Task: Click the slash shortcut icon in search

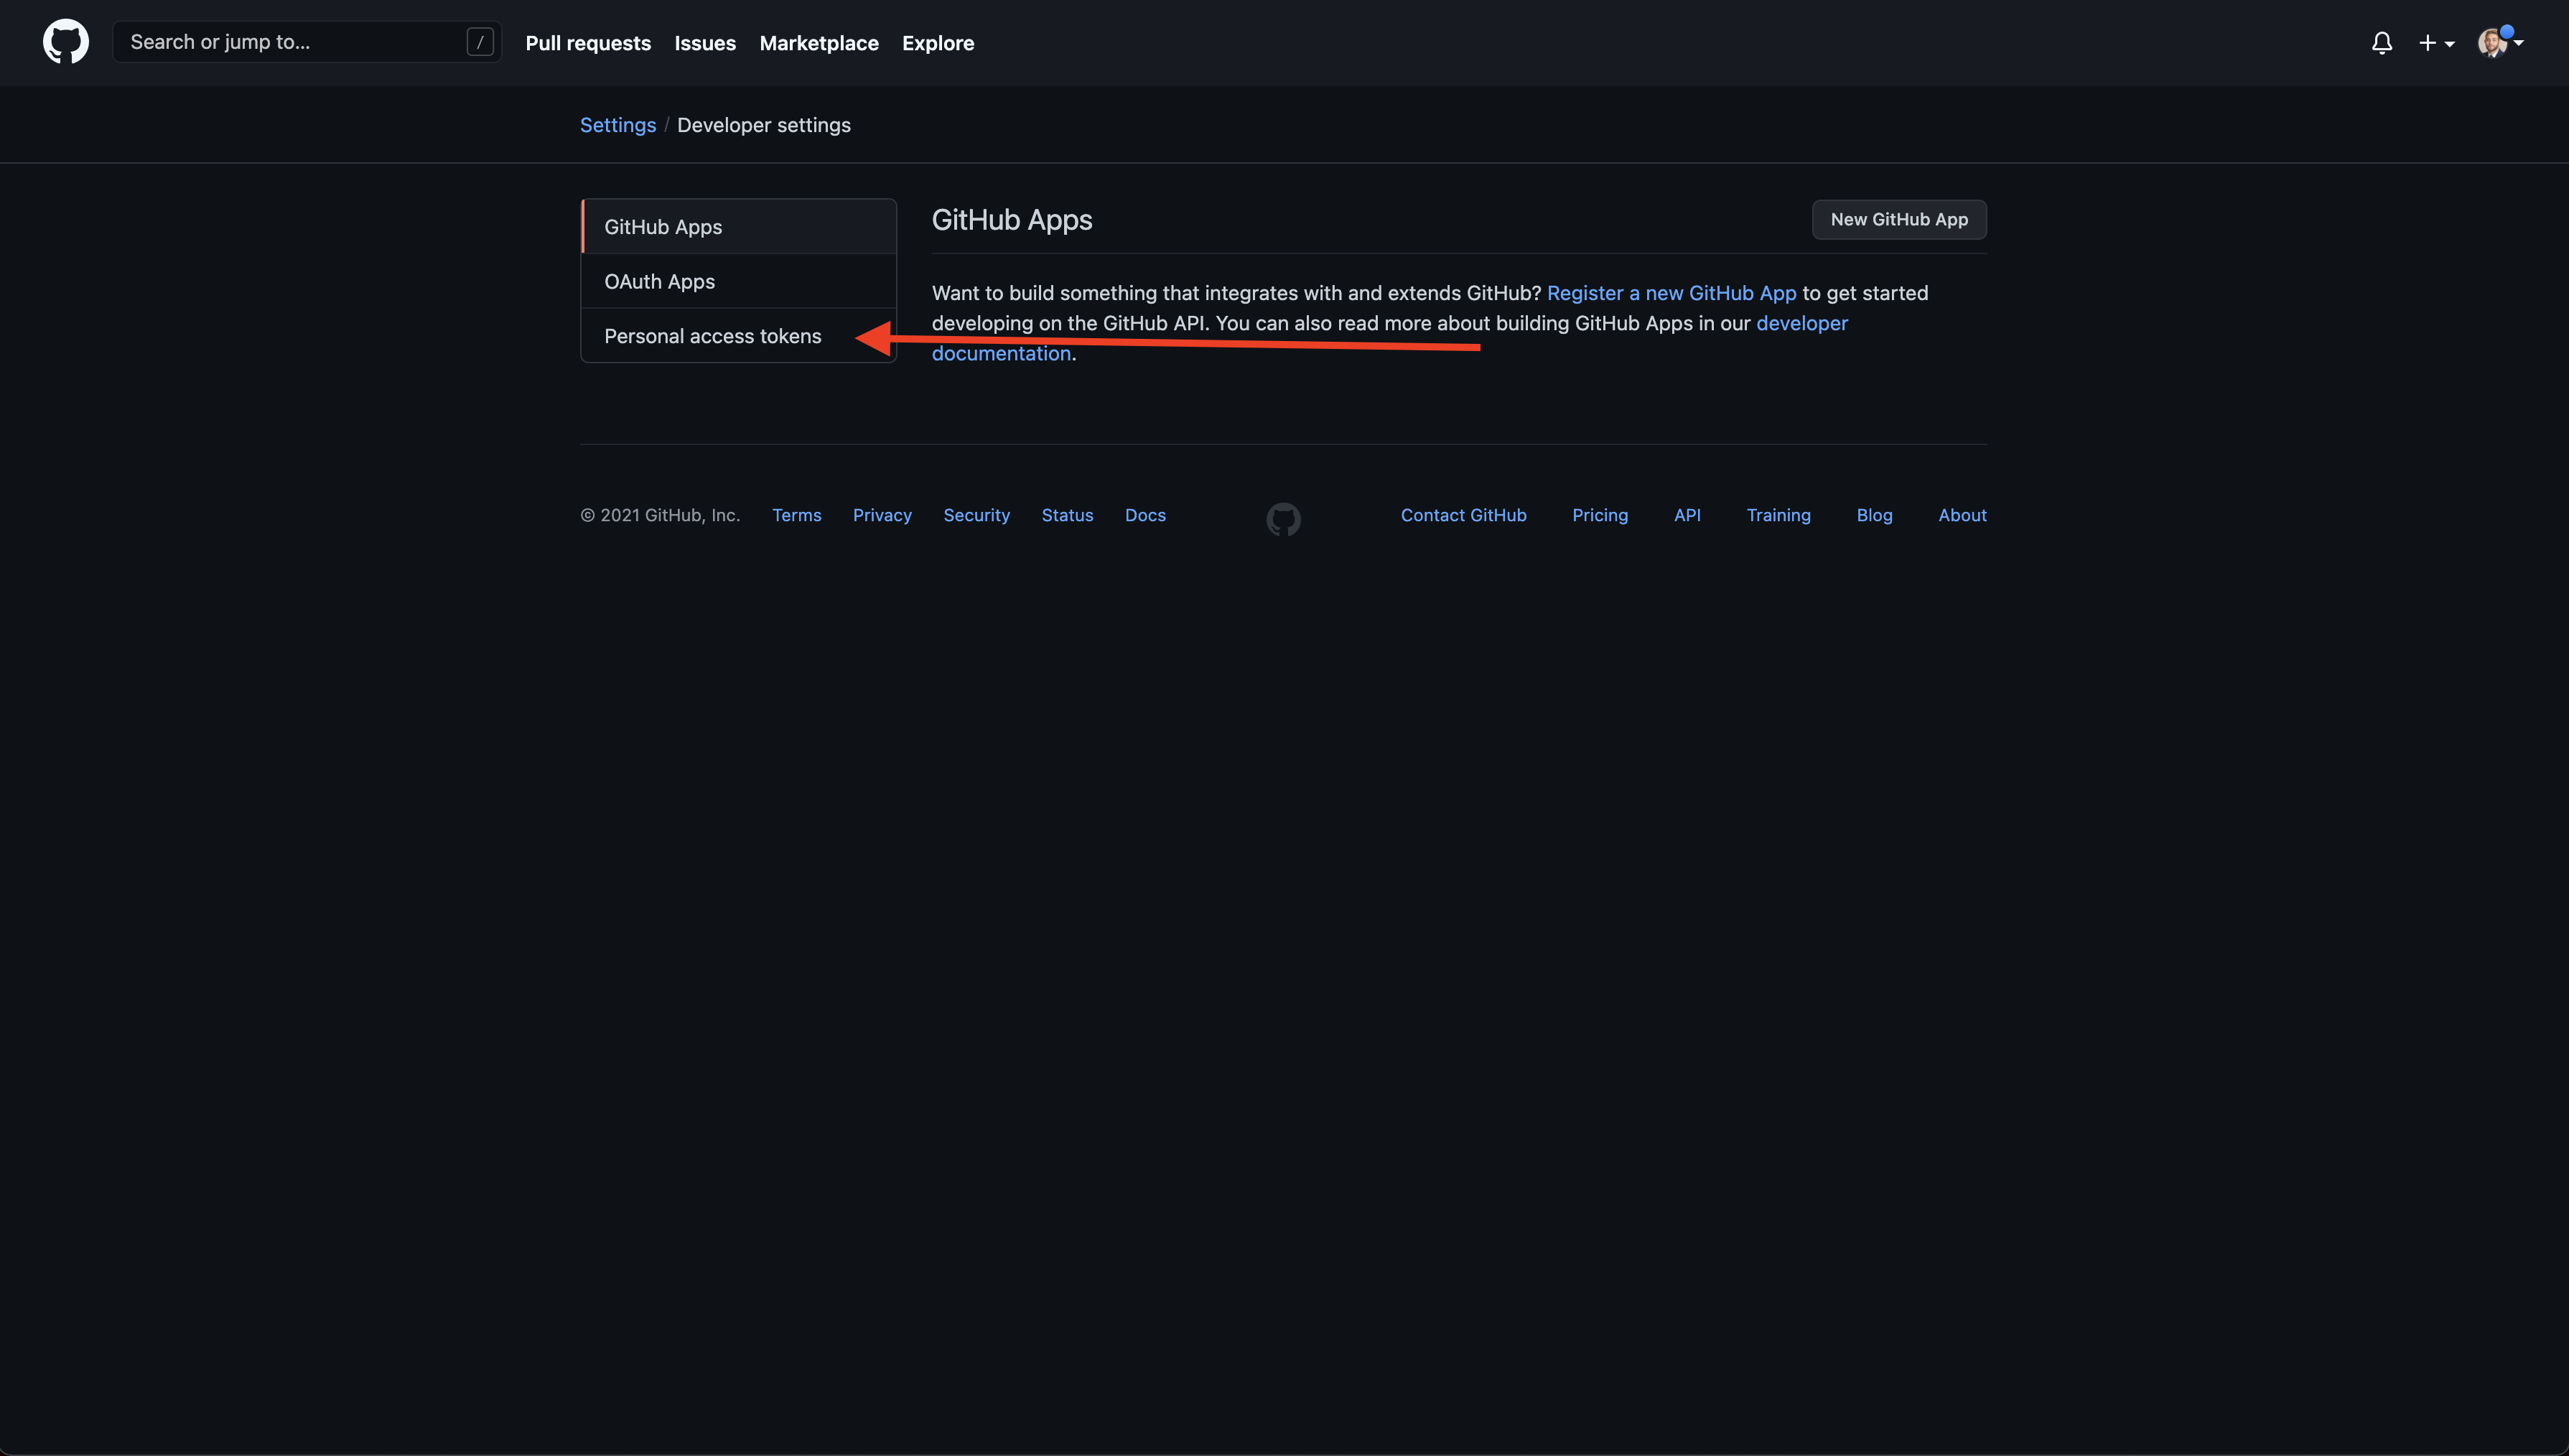Action: click(480, 42)
